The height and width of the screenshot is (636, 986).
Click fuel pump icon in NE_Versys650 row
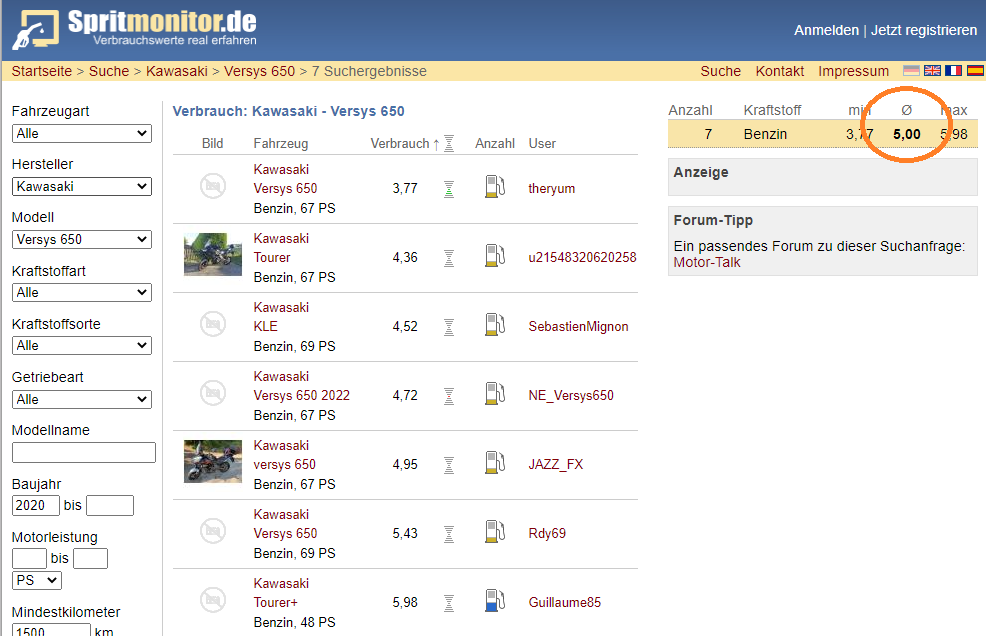pos(496,394)
